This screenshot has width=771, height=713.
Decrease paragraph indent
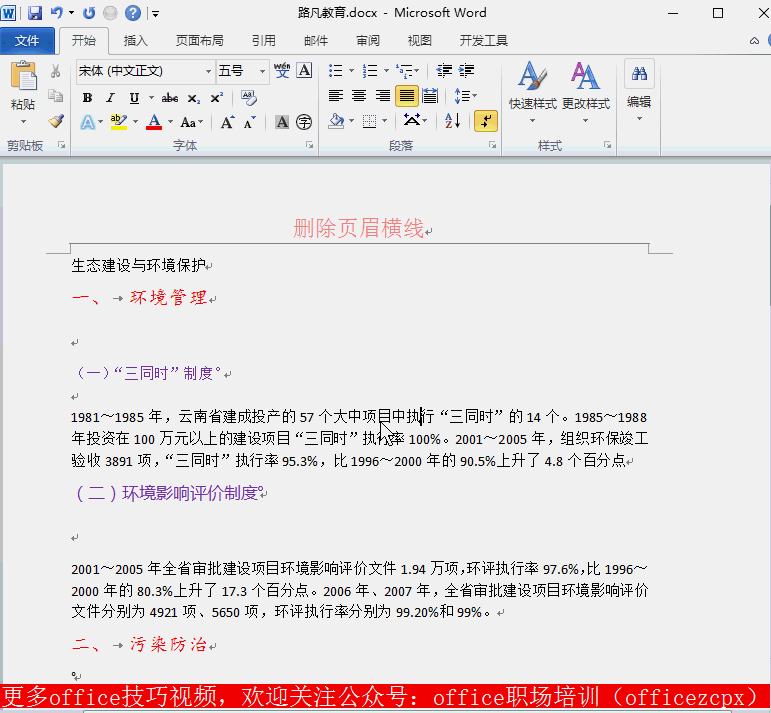coord(444,71)
